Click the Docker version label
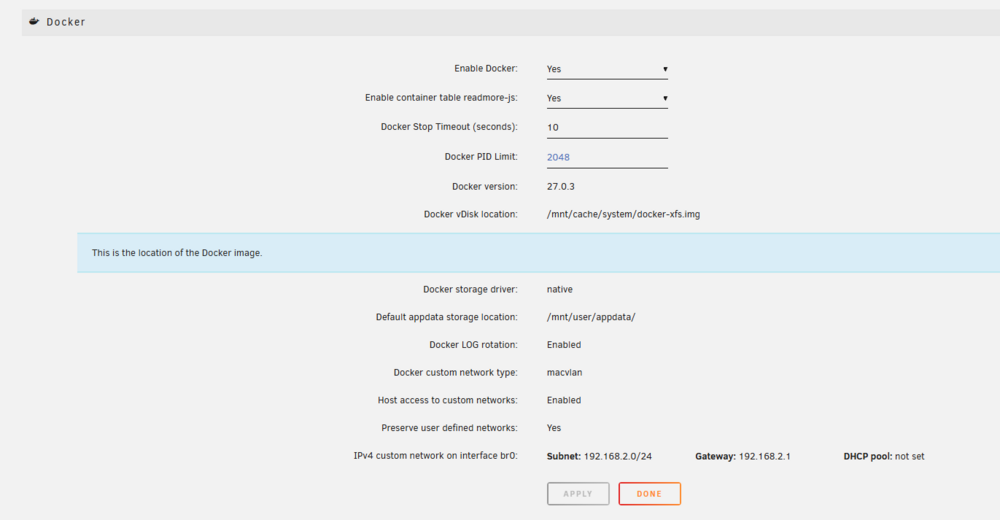Image resolution: width=1000 pixels, height=520 pixels. [485, 186]
